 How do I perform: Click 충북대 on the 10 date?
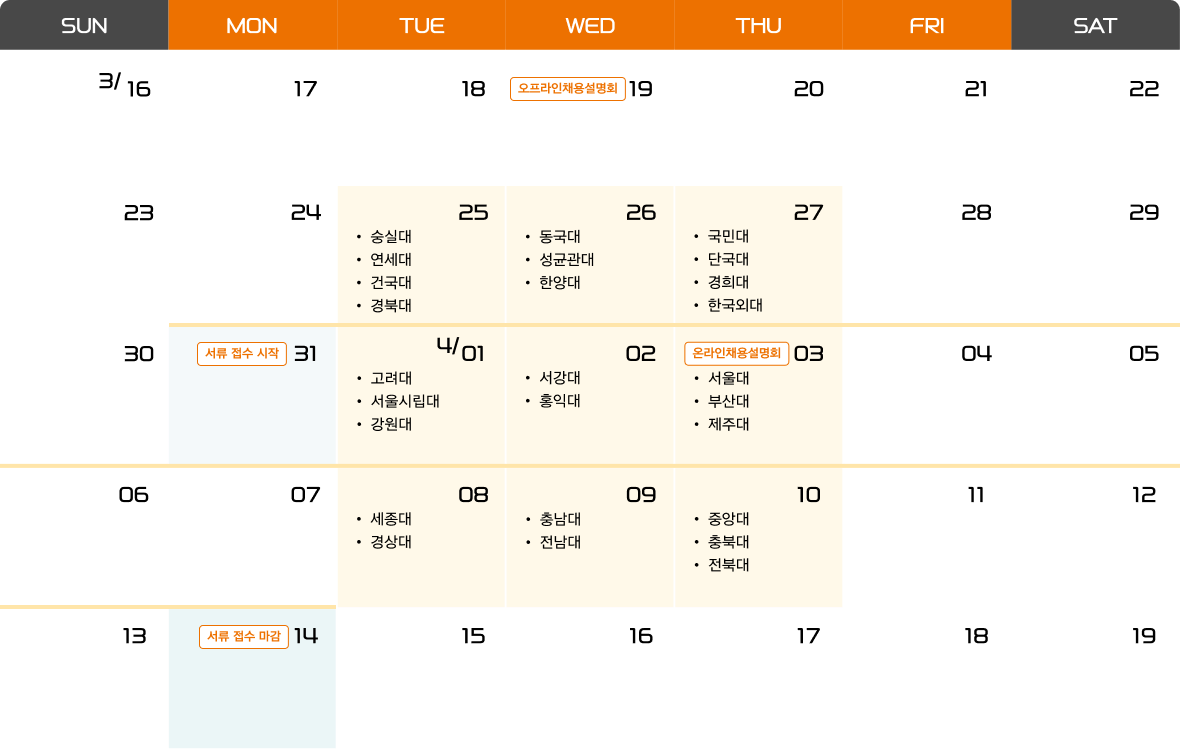click(728, 542)
